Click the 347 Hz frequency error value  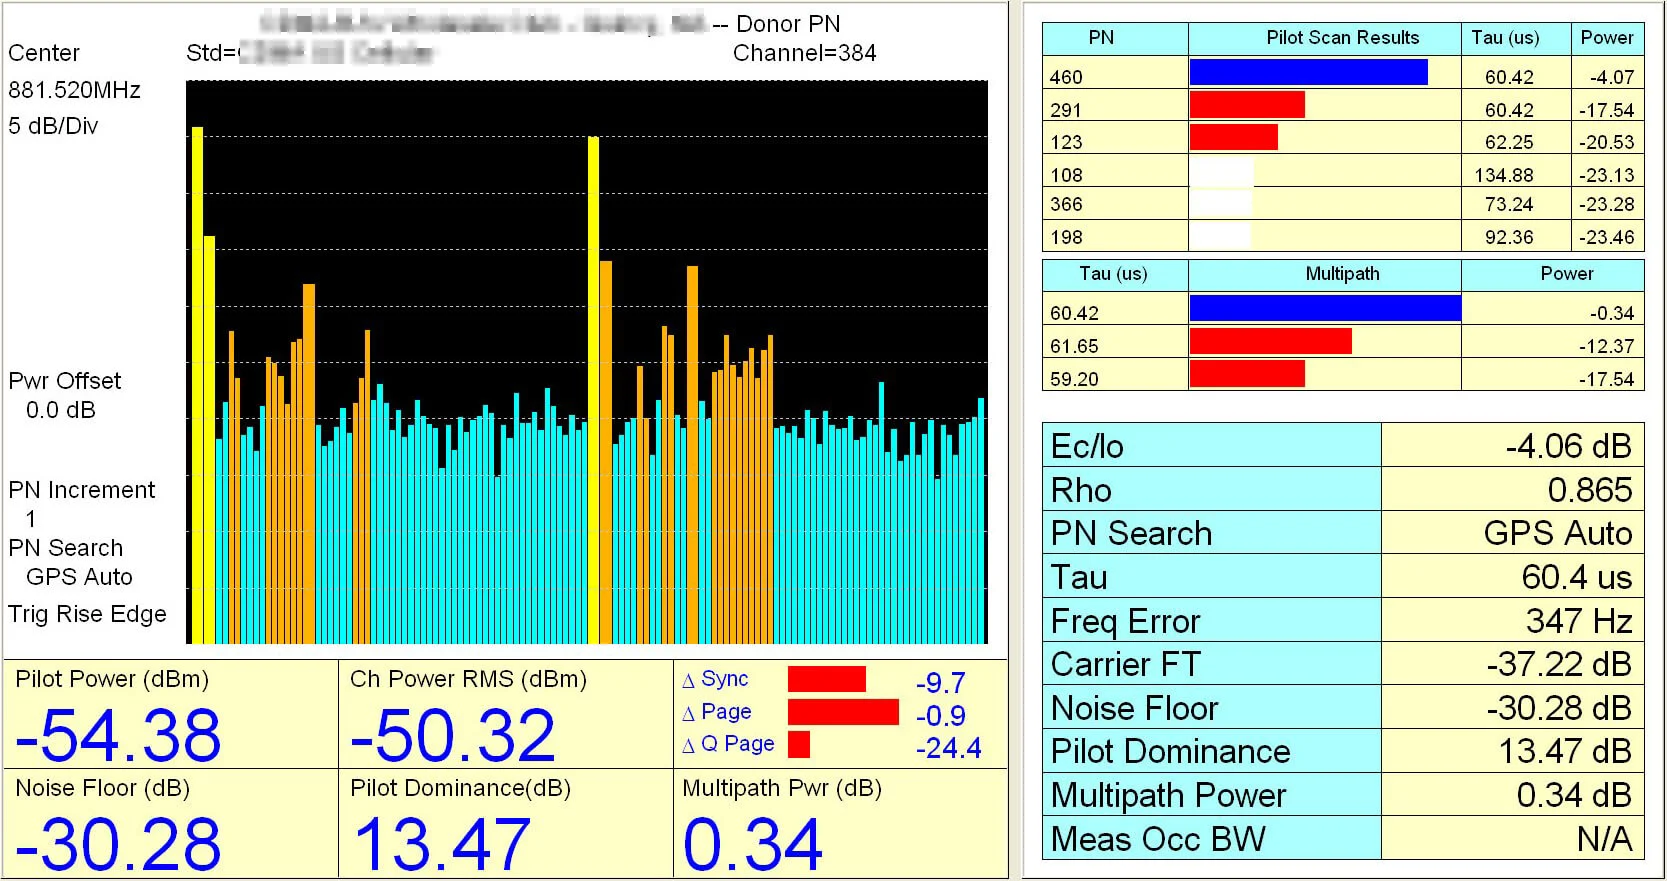click(x=1579, y=621)
